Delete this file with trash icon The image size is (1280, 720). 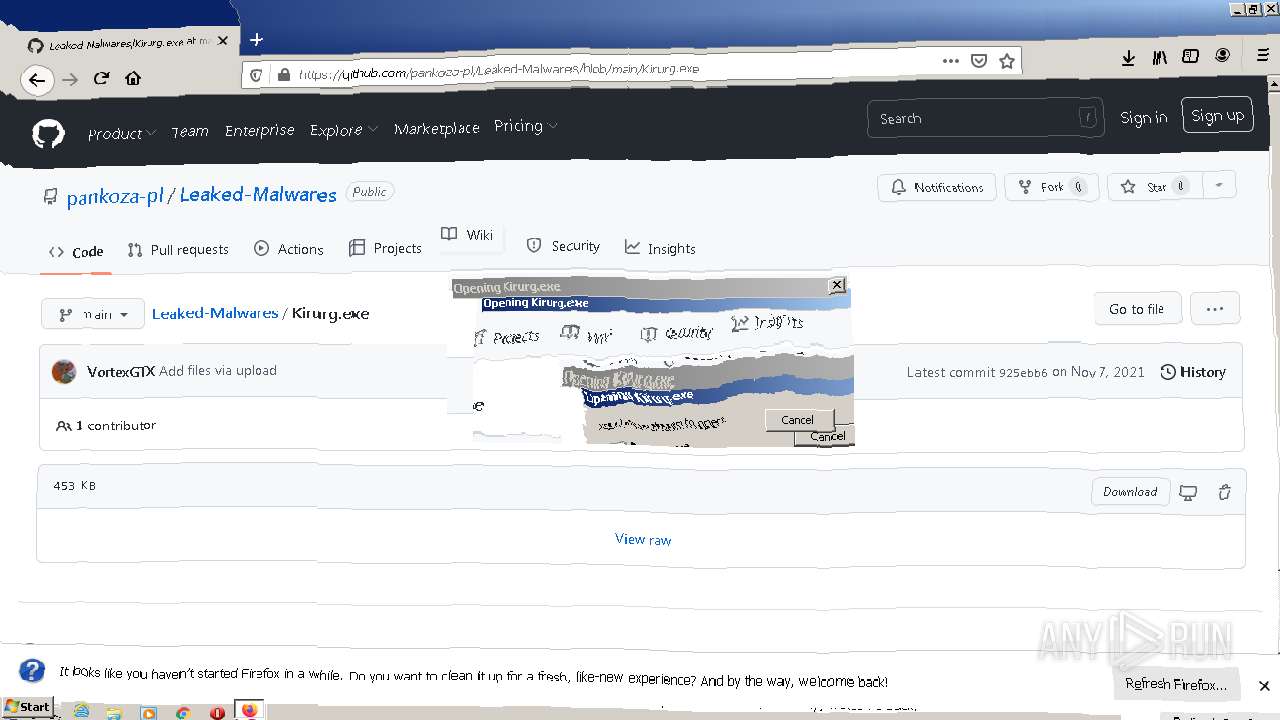point(1225,492)
